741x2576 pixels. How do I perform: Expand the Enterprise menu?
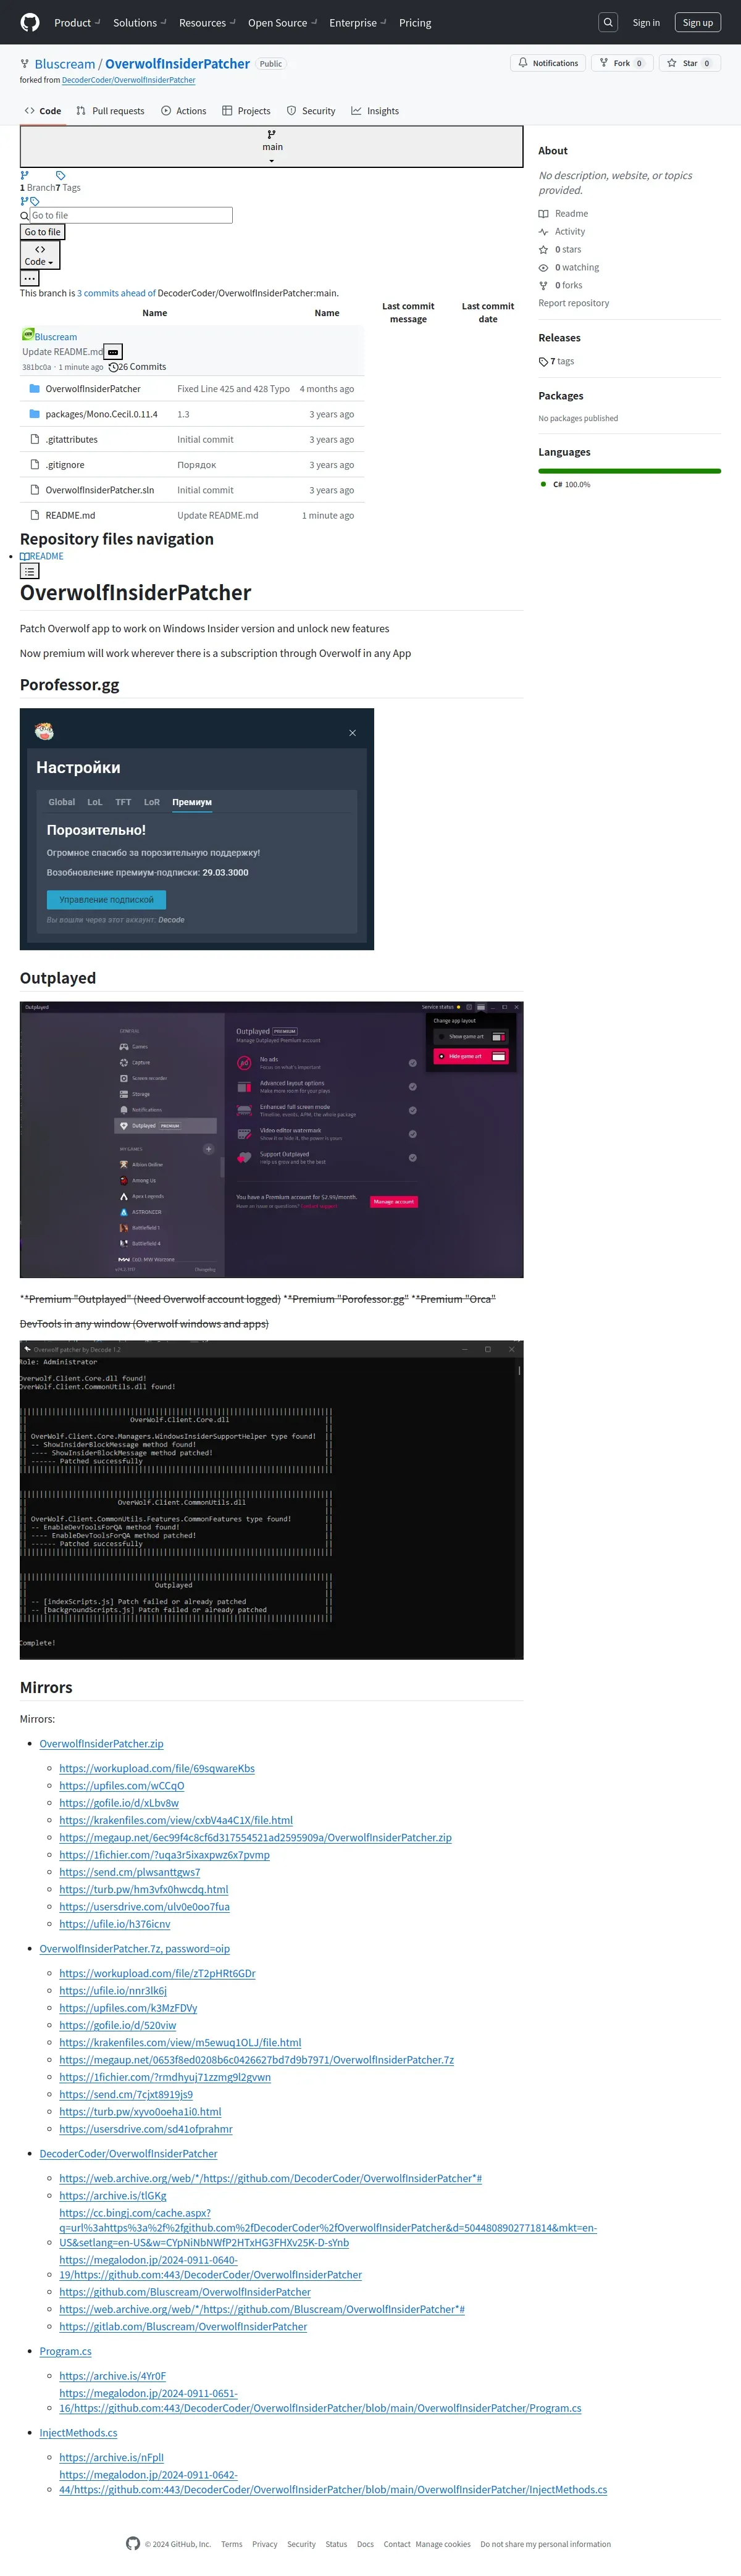[357, 22]
